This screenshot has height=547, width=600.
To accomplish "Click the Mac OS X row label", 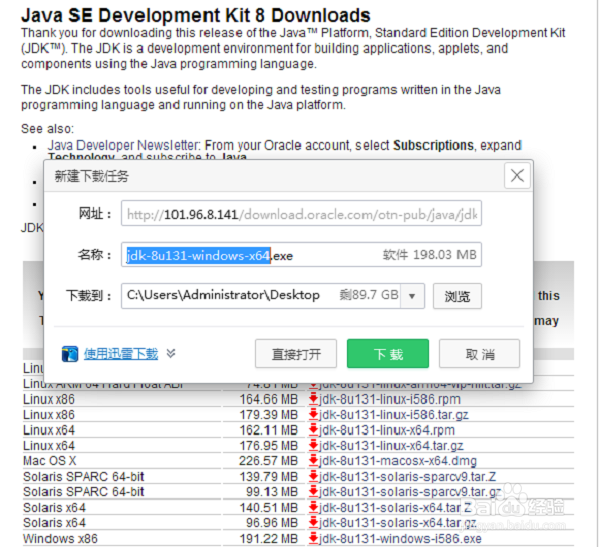I will [x=50, y=461].
